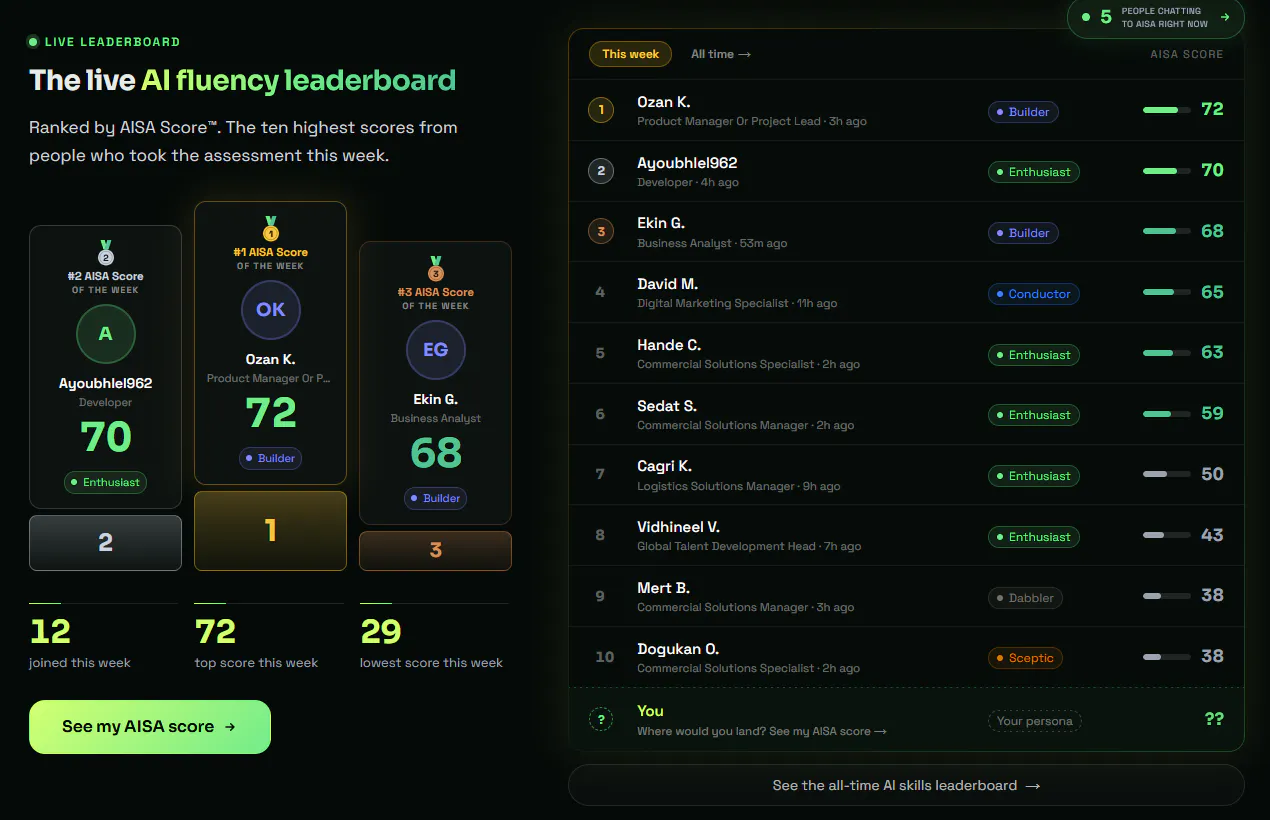The height and width of the screenshot is (820, 1270).
Task: Click the Builder tag on the first-place card
Action: click(x=271, y=458)
